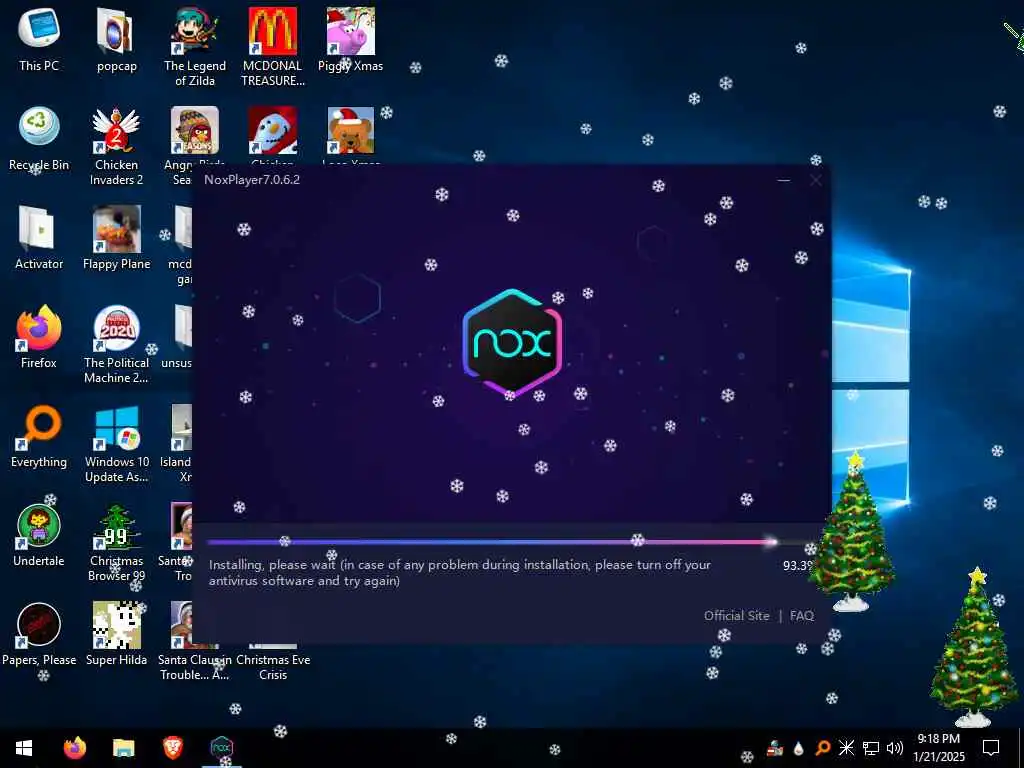Select the Super Hilda desktop icon
Viewport: 1024px width, 768px height.
pos(116,633)
